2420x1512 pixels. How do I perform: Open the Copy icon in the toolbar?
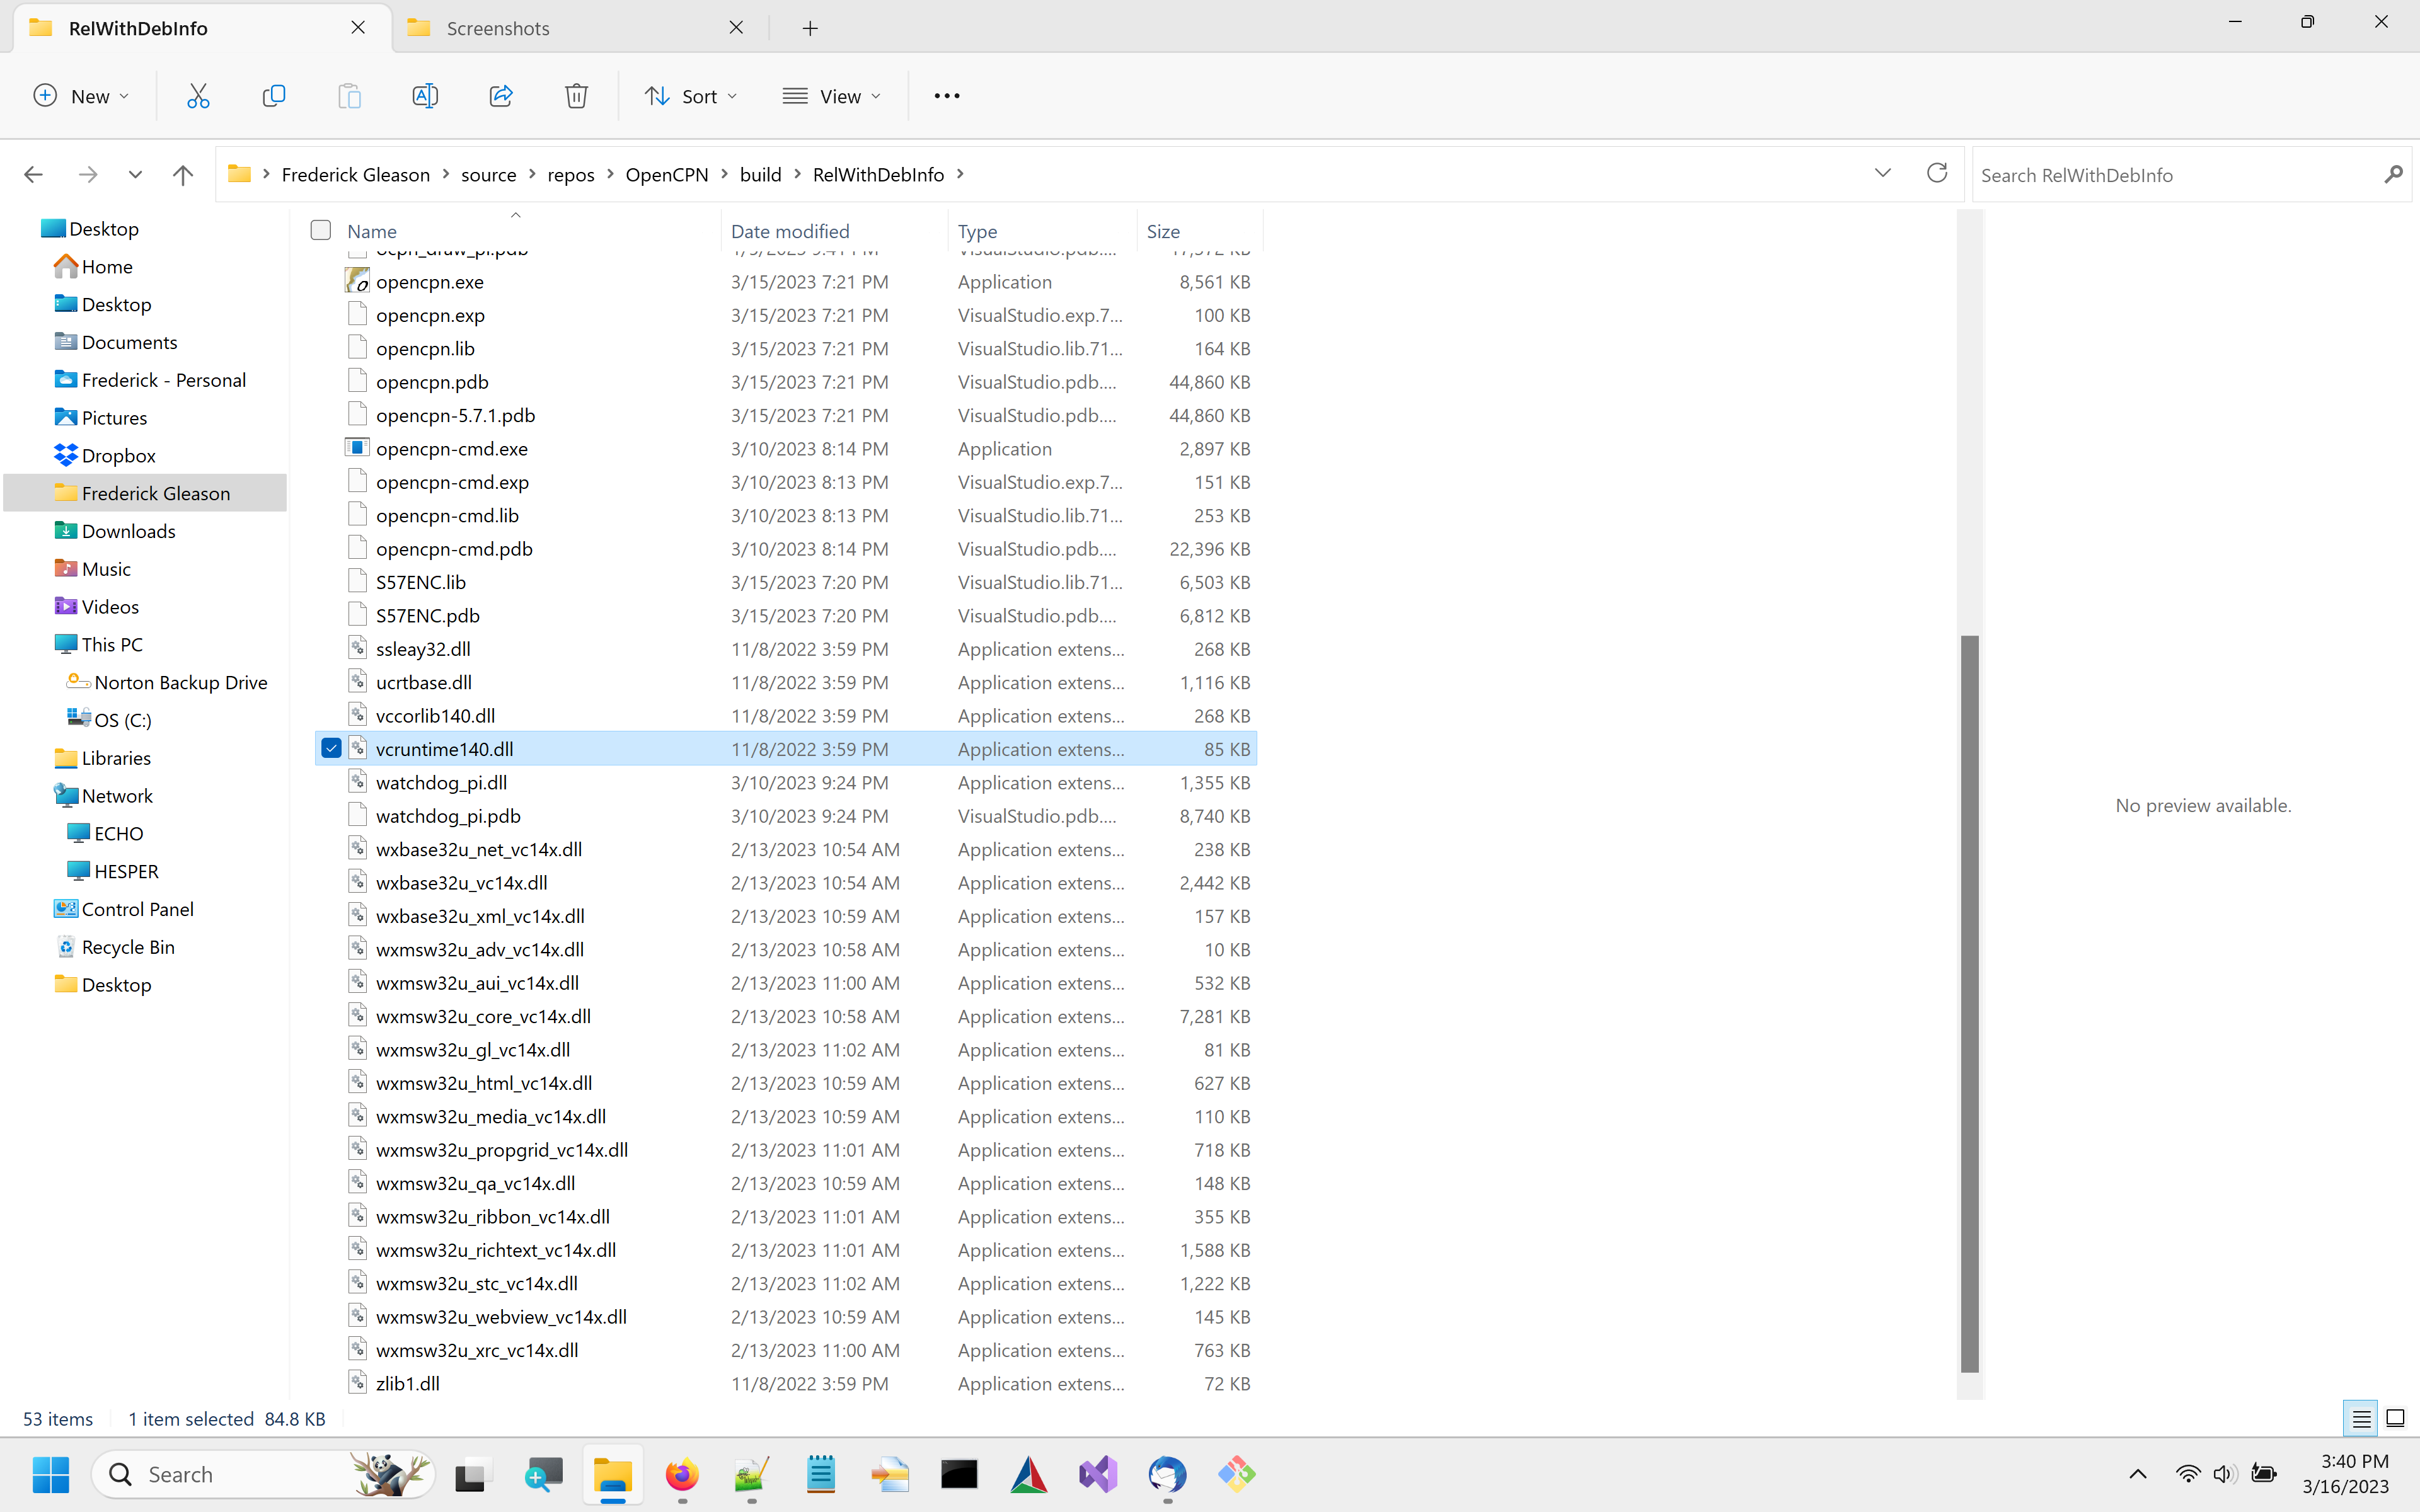tap(273, 96)
